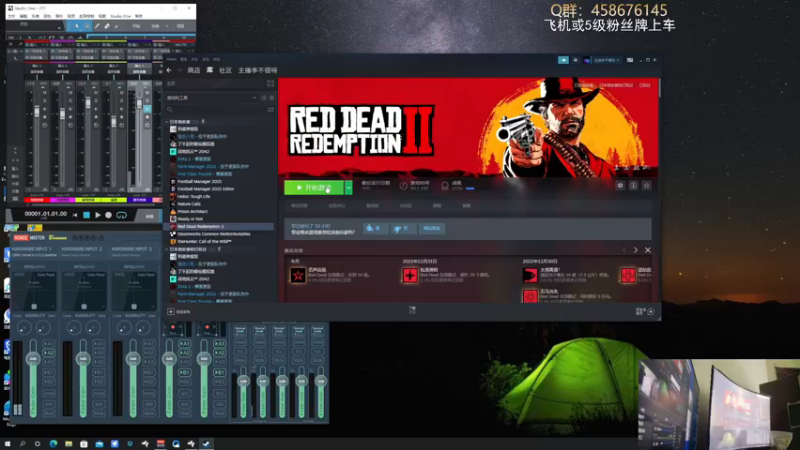800x450 pixels.
Task: Toggle the loop button in Studio One transport
Action: 121,215
